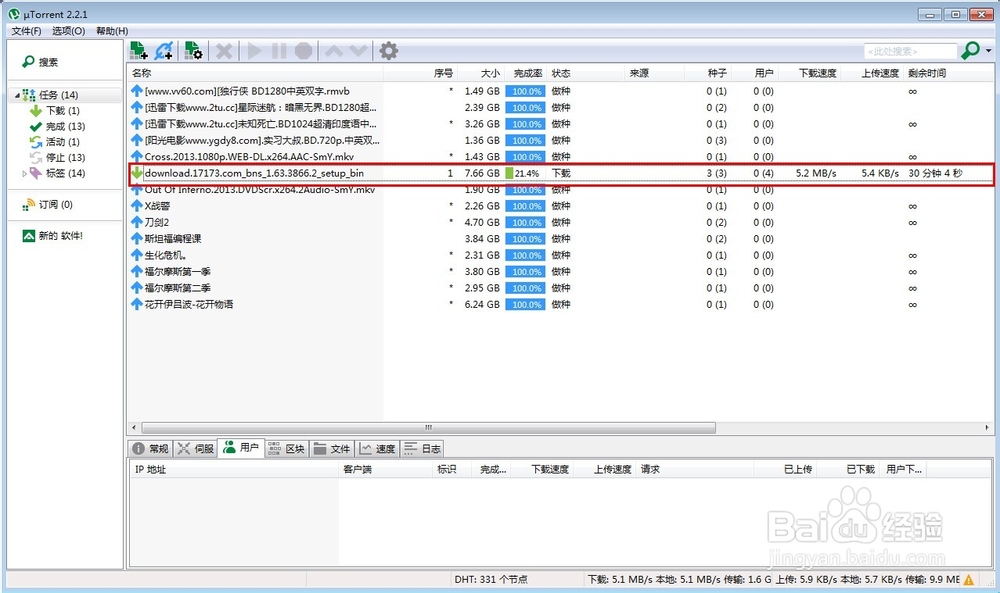The height and width of the screenshot is (593, 1000).
Task: Click the Stop torrent icon
Action: pos(304,51)
